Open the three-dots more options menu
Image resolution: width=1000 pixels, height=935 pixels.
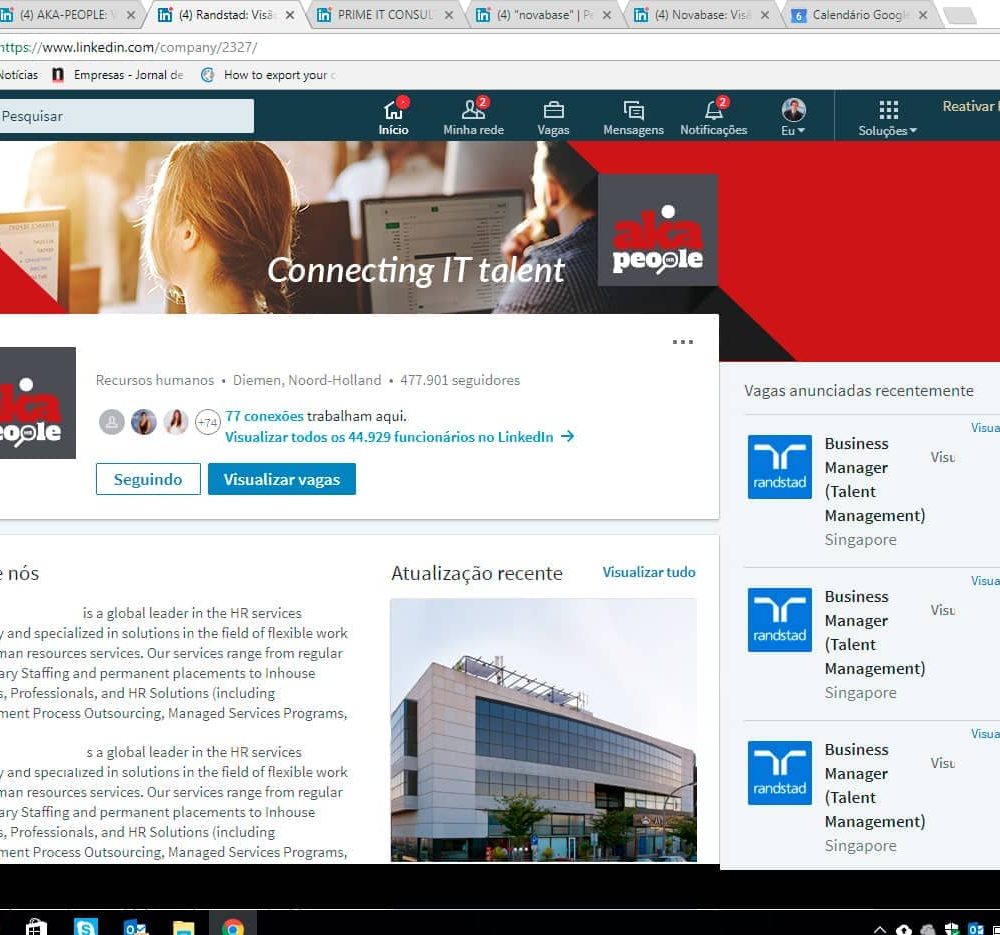(682, 342)
